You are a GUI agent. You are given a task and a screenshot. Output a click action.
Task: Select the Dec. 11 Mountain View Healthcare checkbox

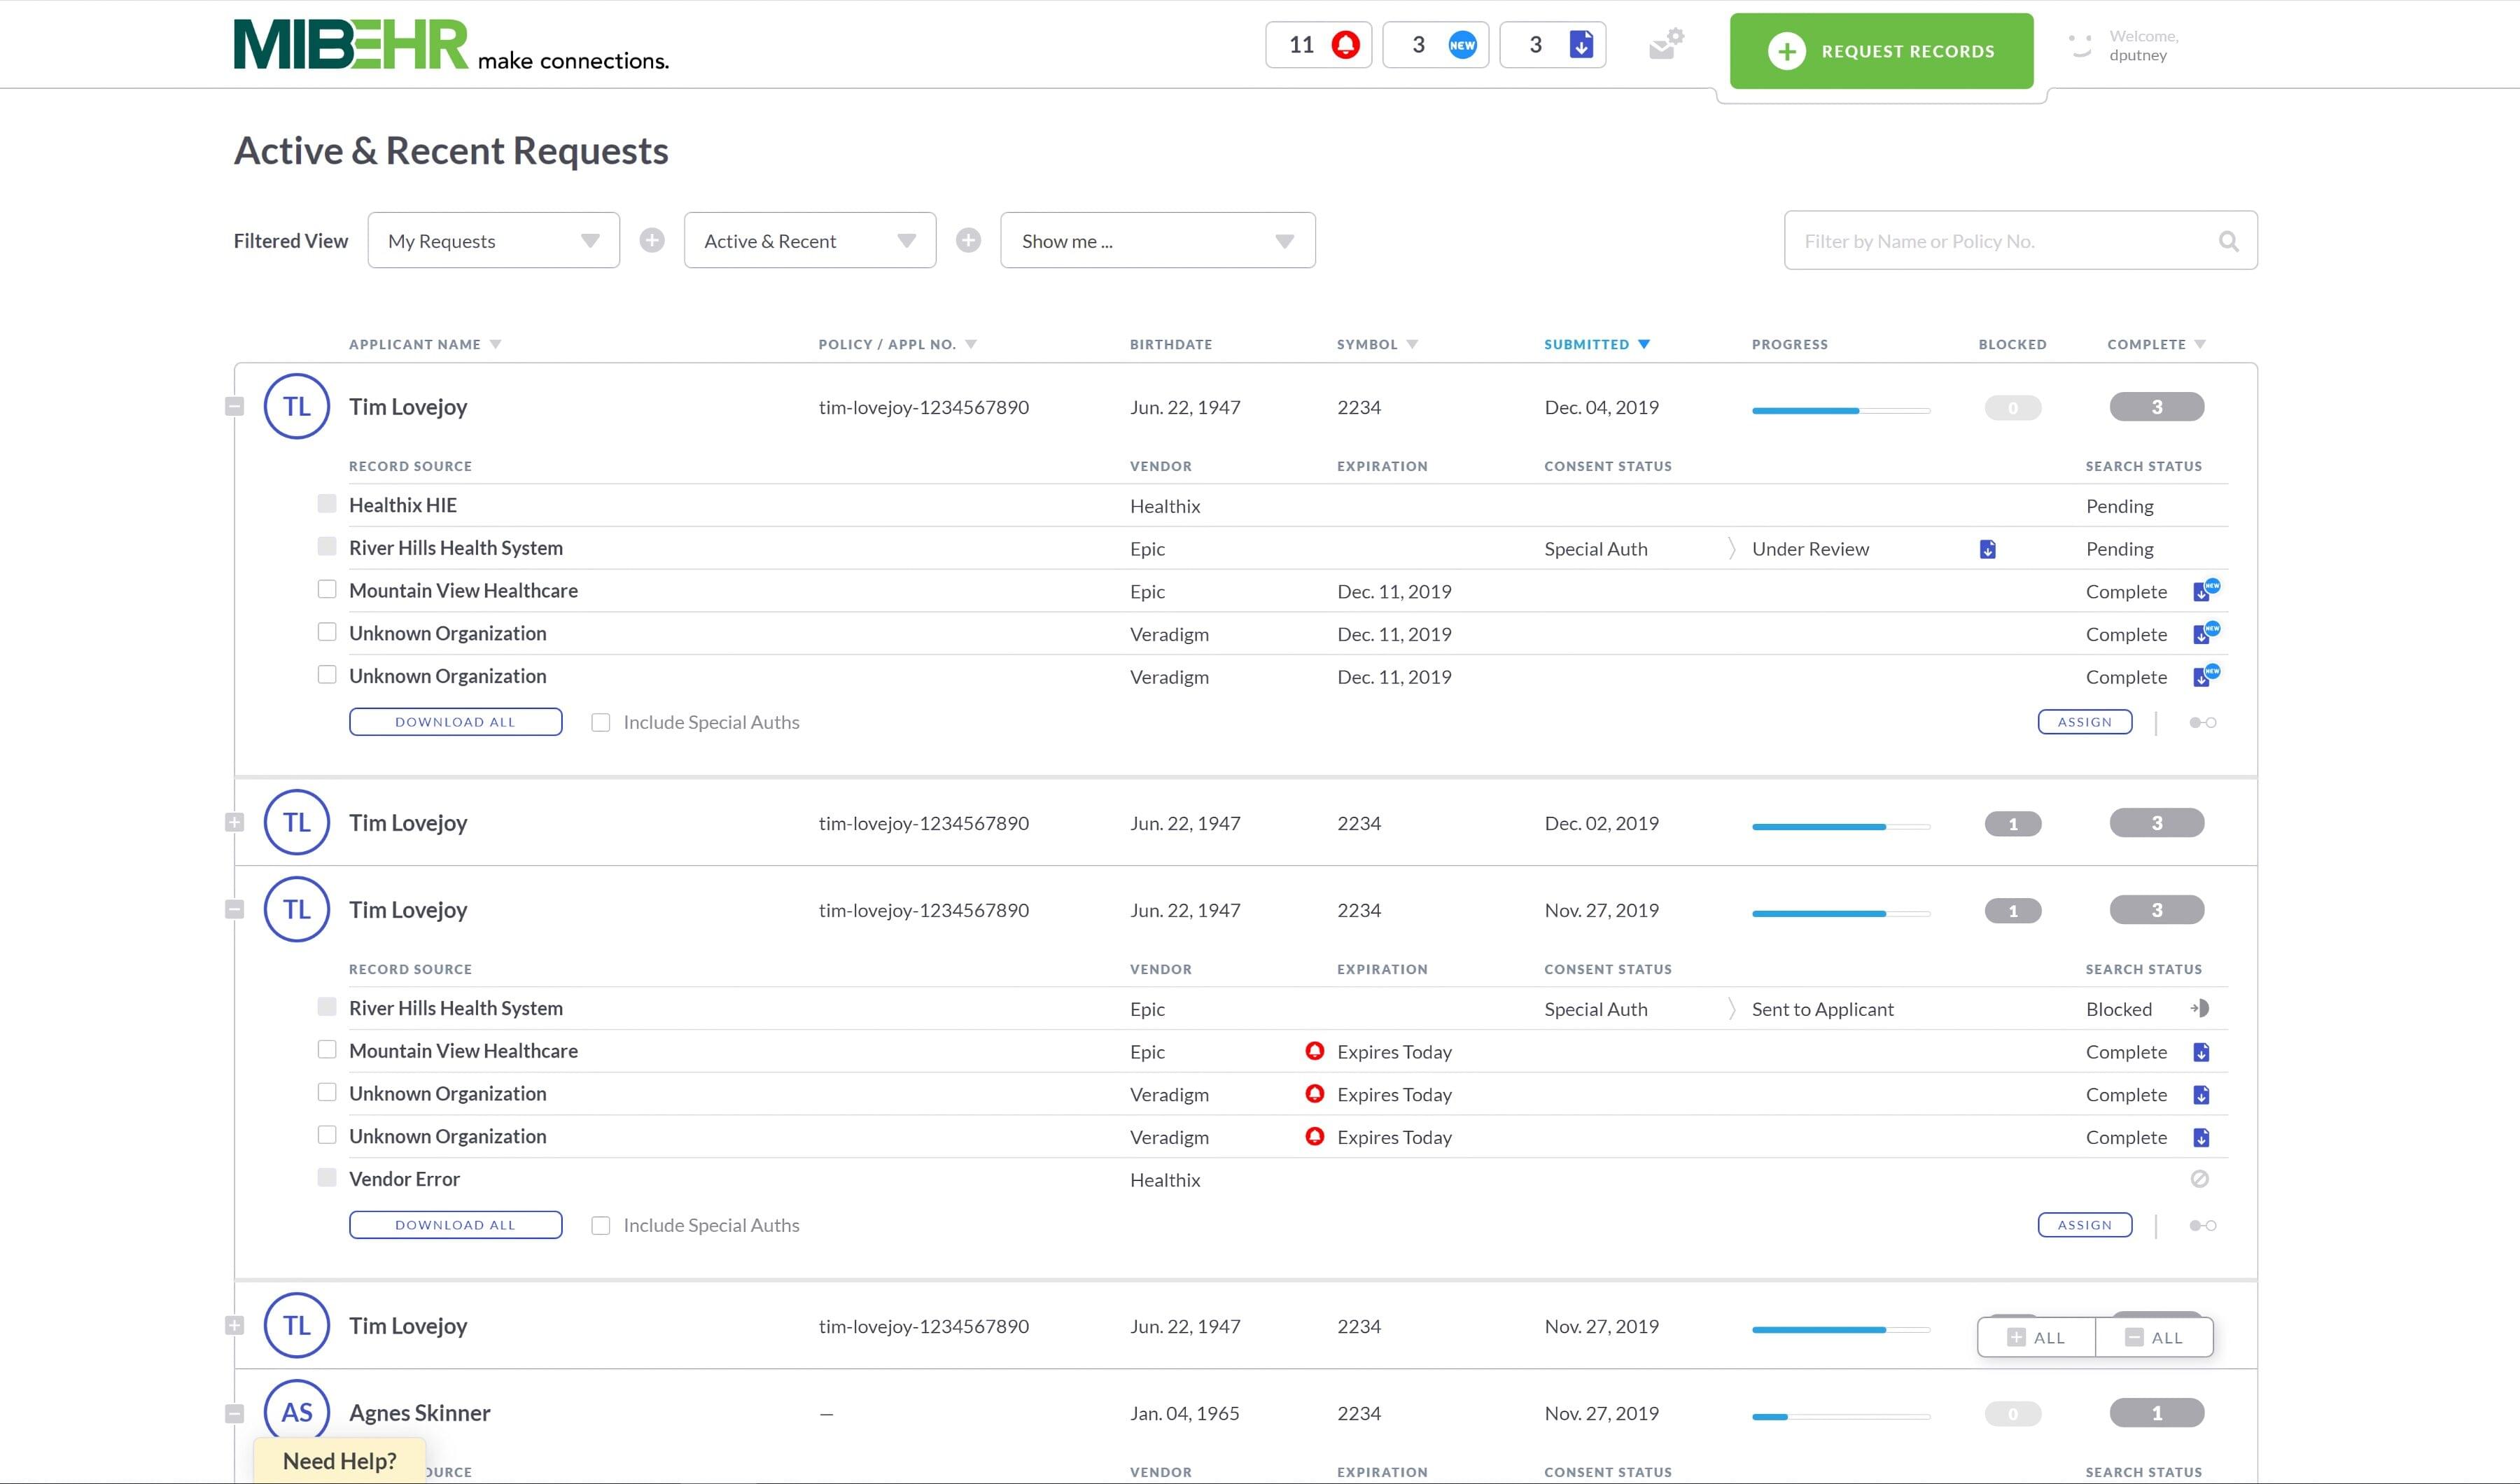pyautogui.click(x=327, y=589)
